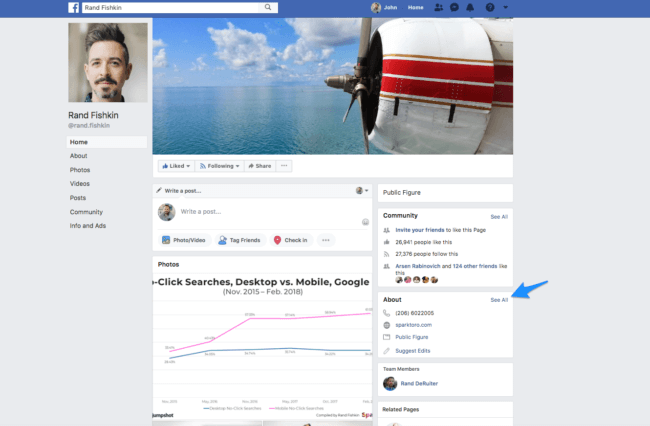Click the search magnifier icon

[x=268, y=7]
